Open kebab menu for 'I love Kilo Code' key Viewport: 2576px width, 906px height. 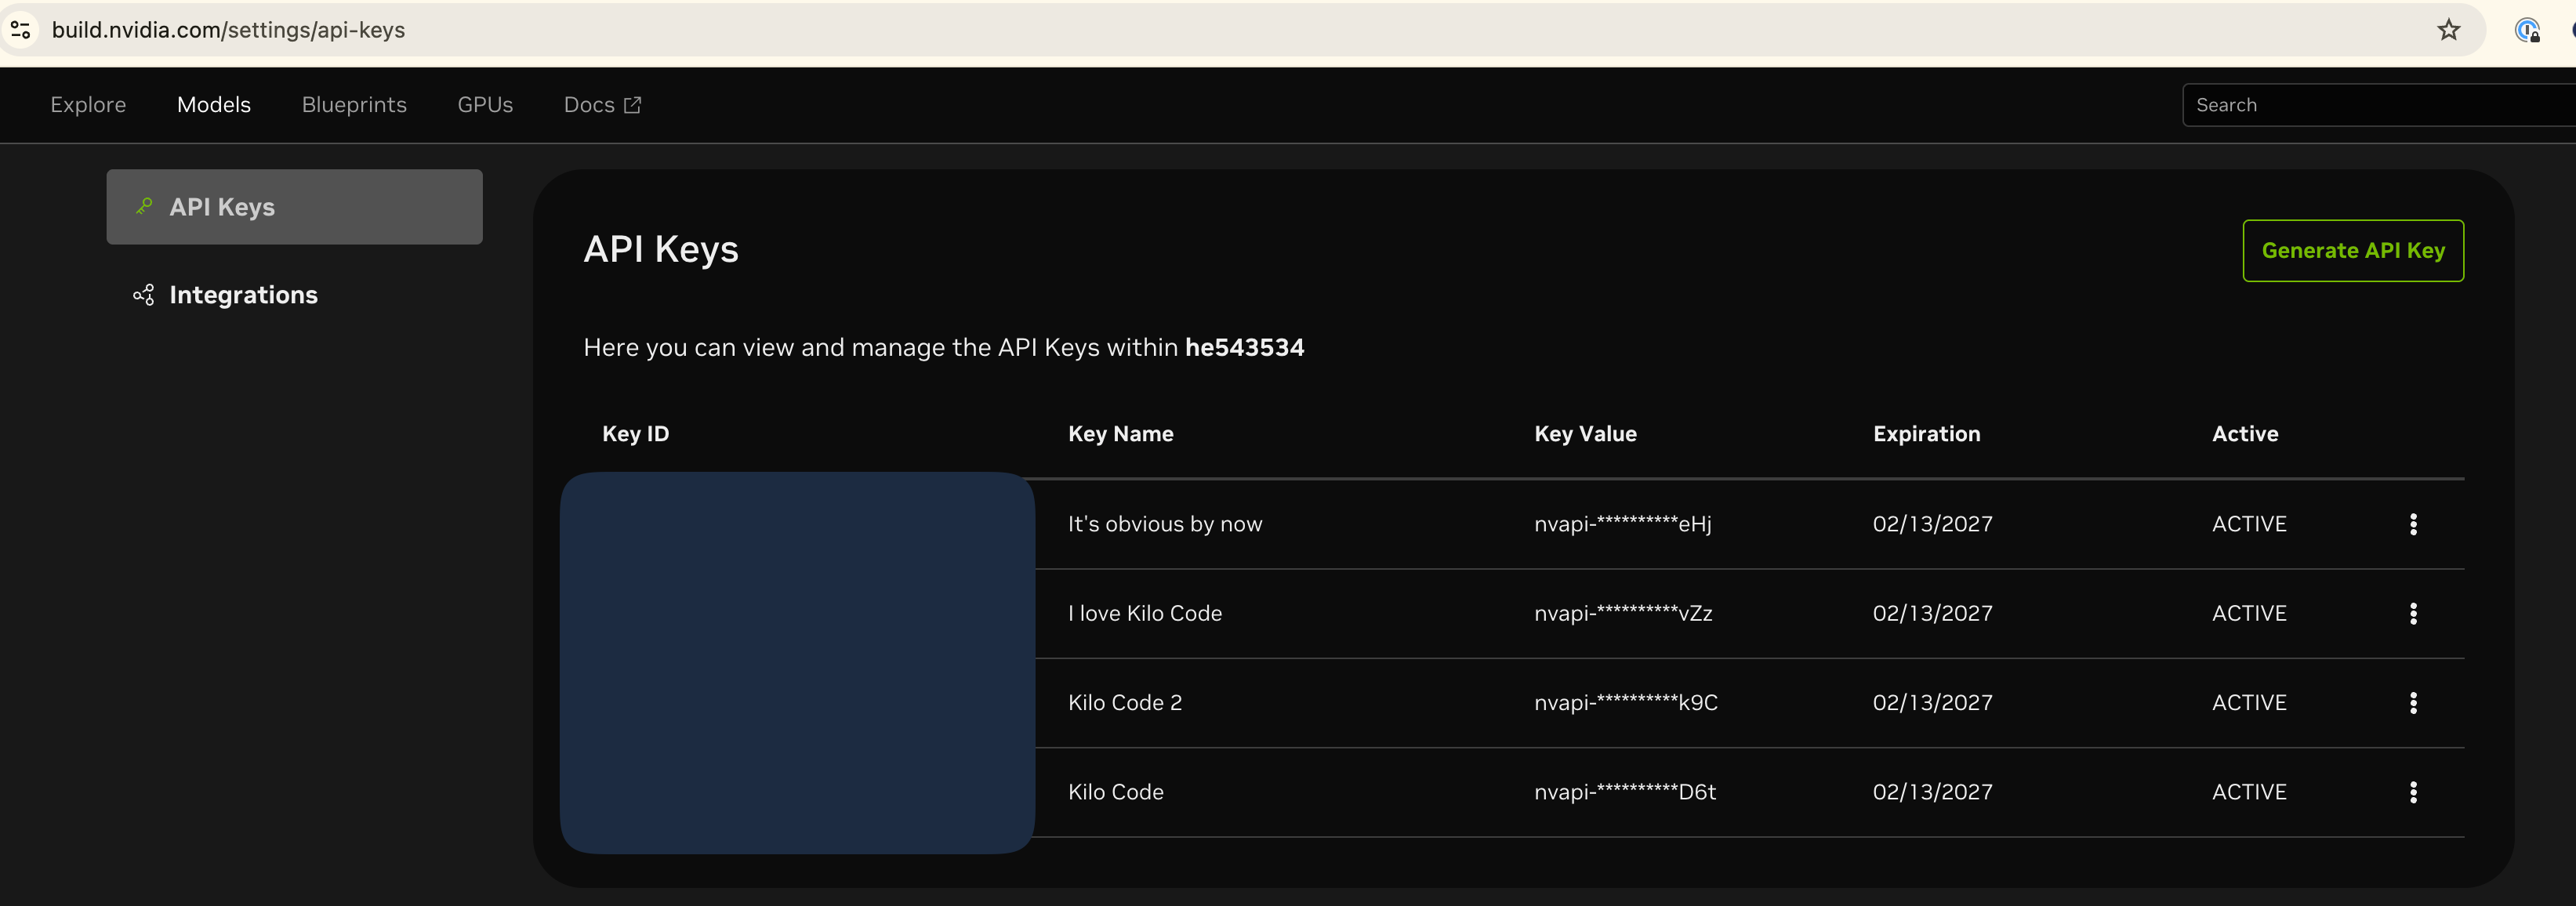point(2412,613)
